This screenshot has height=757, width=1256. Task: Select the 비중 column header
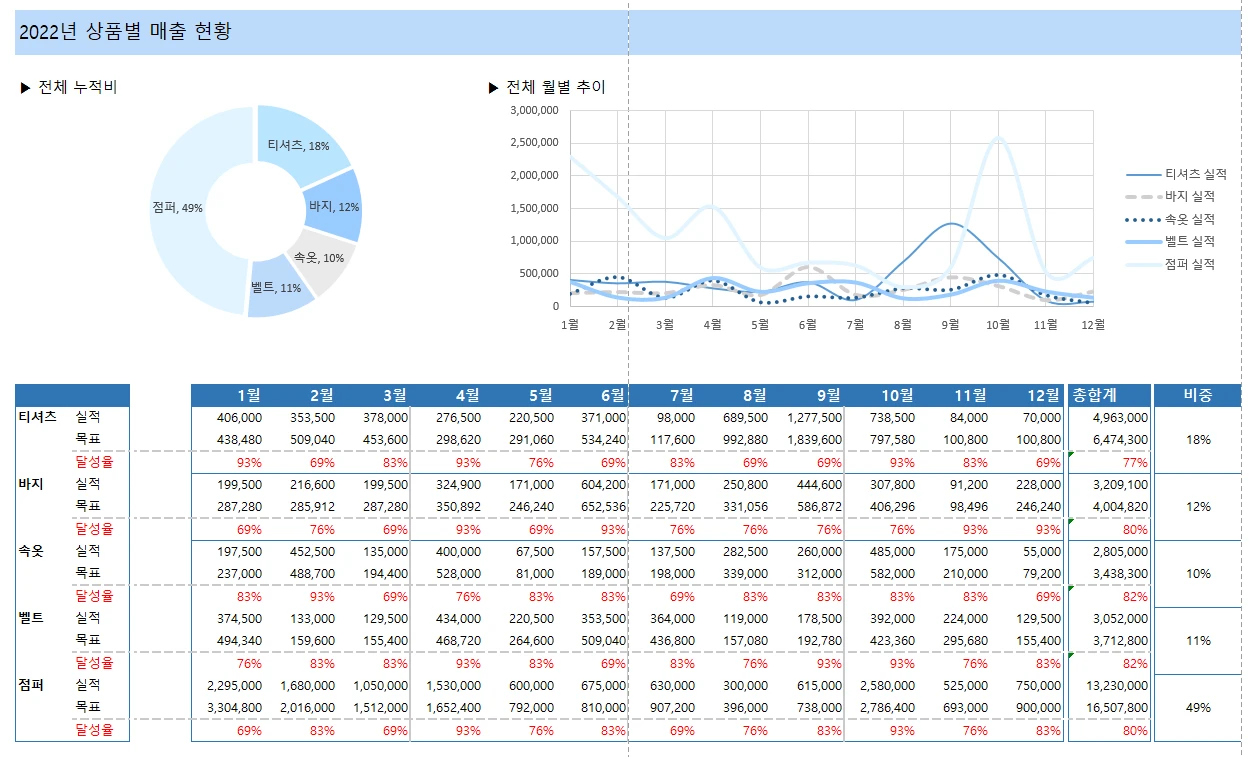pyautogui.click(x=1197, y=395)
